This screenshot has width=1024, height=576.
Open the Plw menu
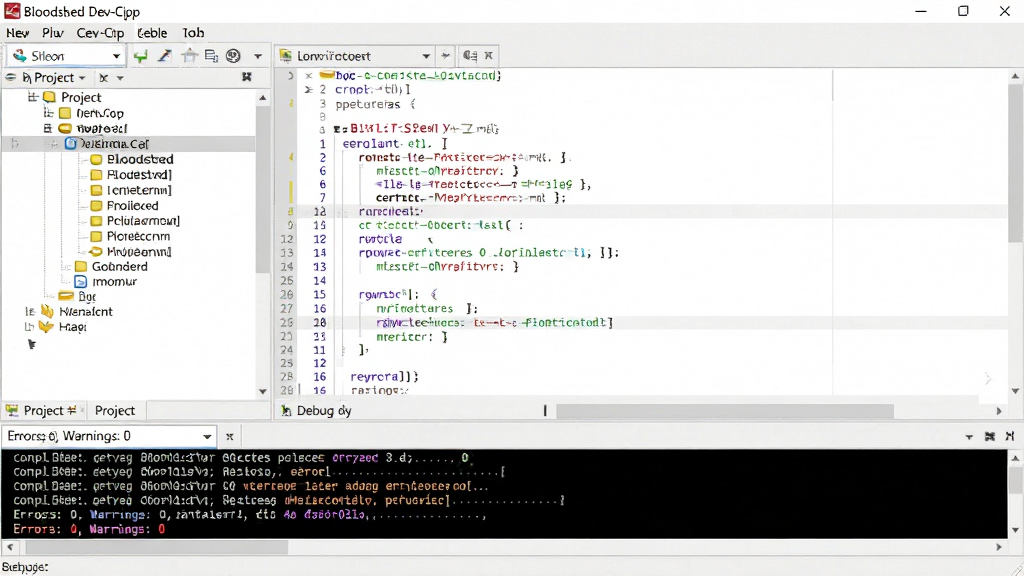point(53,33)
